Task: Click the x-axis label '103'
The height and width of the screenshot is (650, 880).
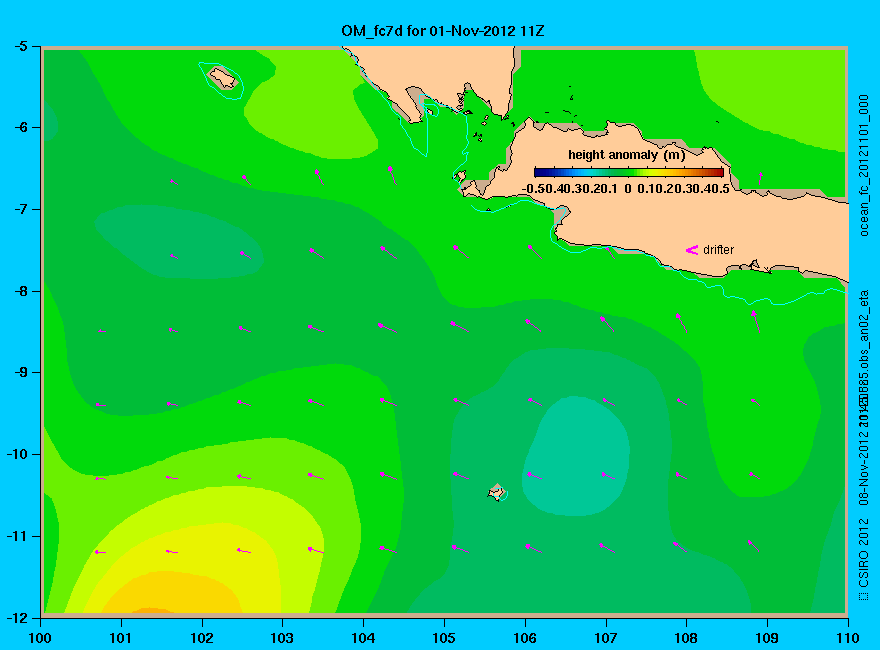Action: point(282,638)
